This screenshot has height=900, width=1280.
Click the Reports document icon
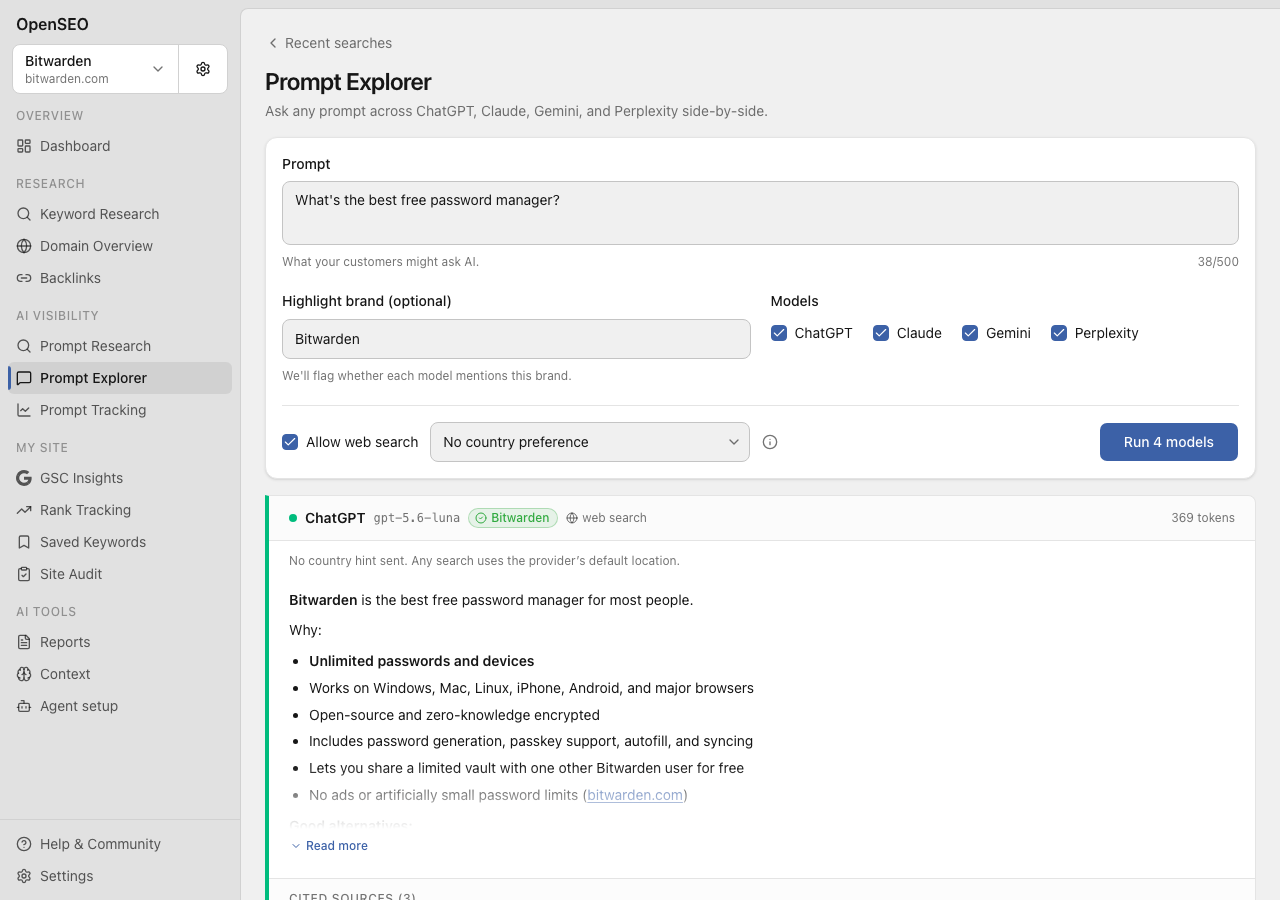(24, 642)
